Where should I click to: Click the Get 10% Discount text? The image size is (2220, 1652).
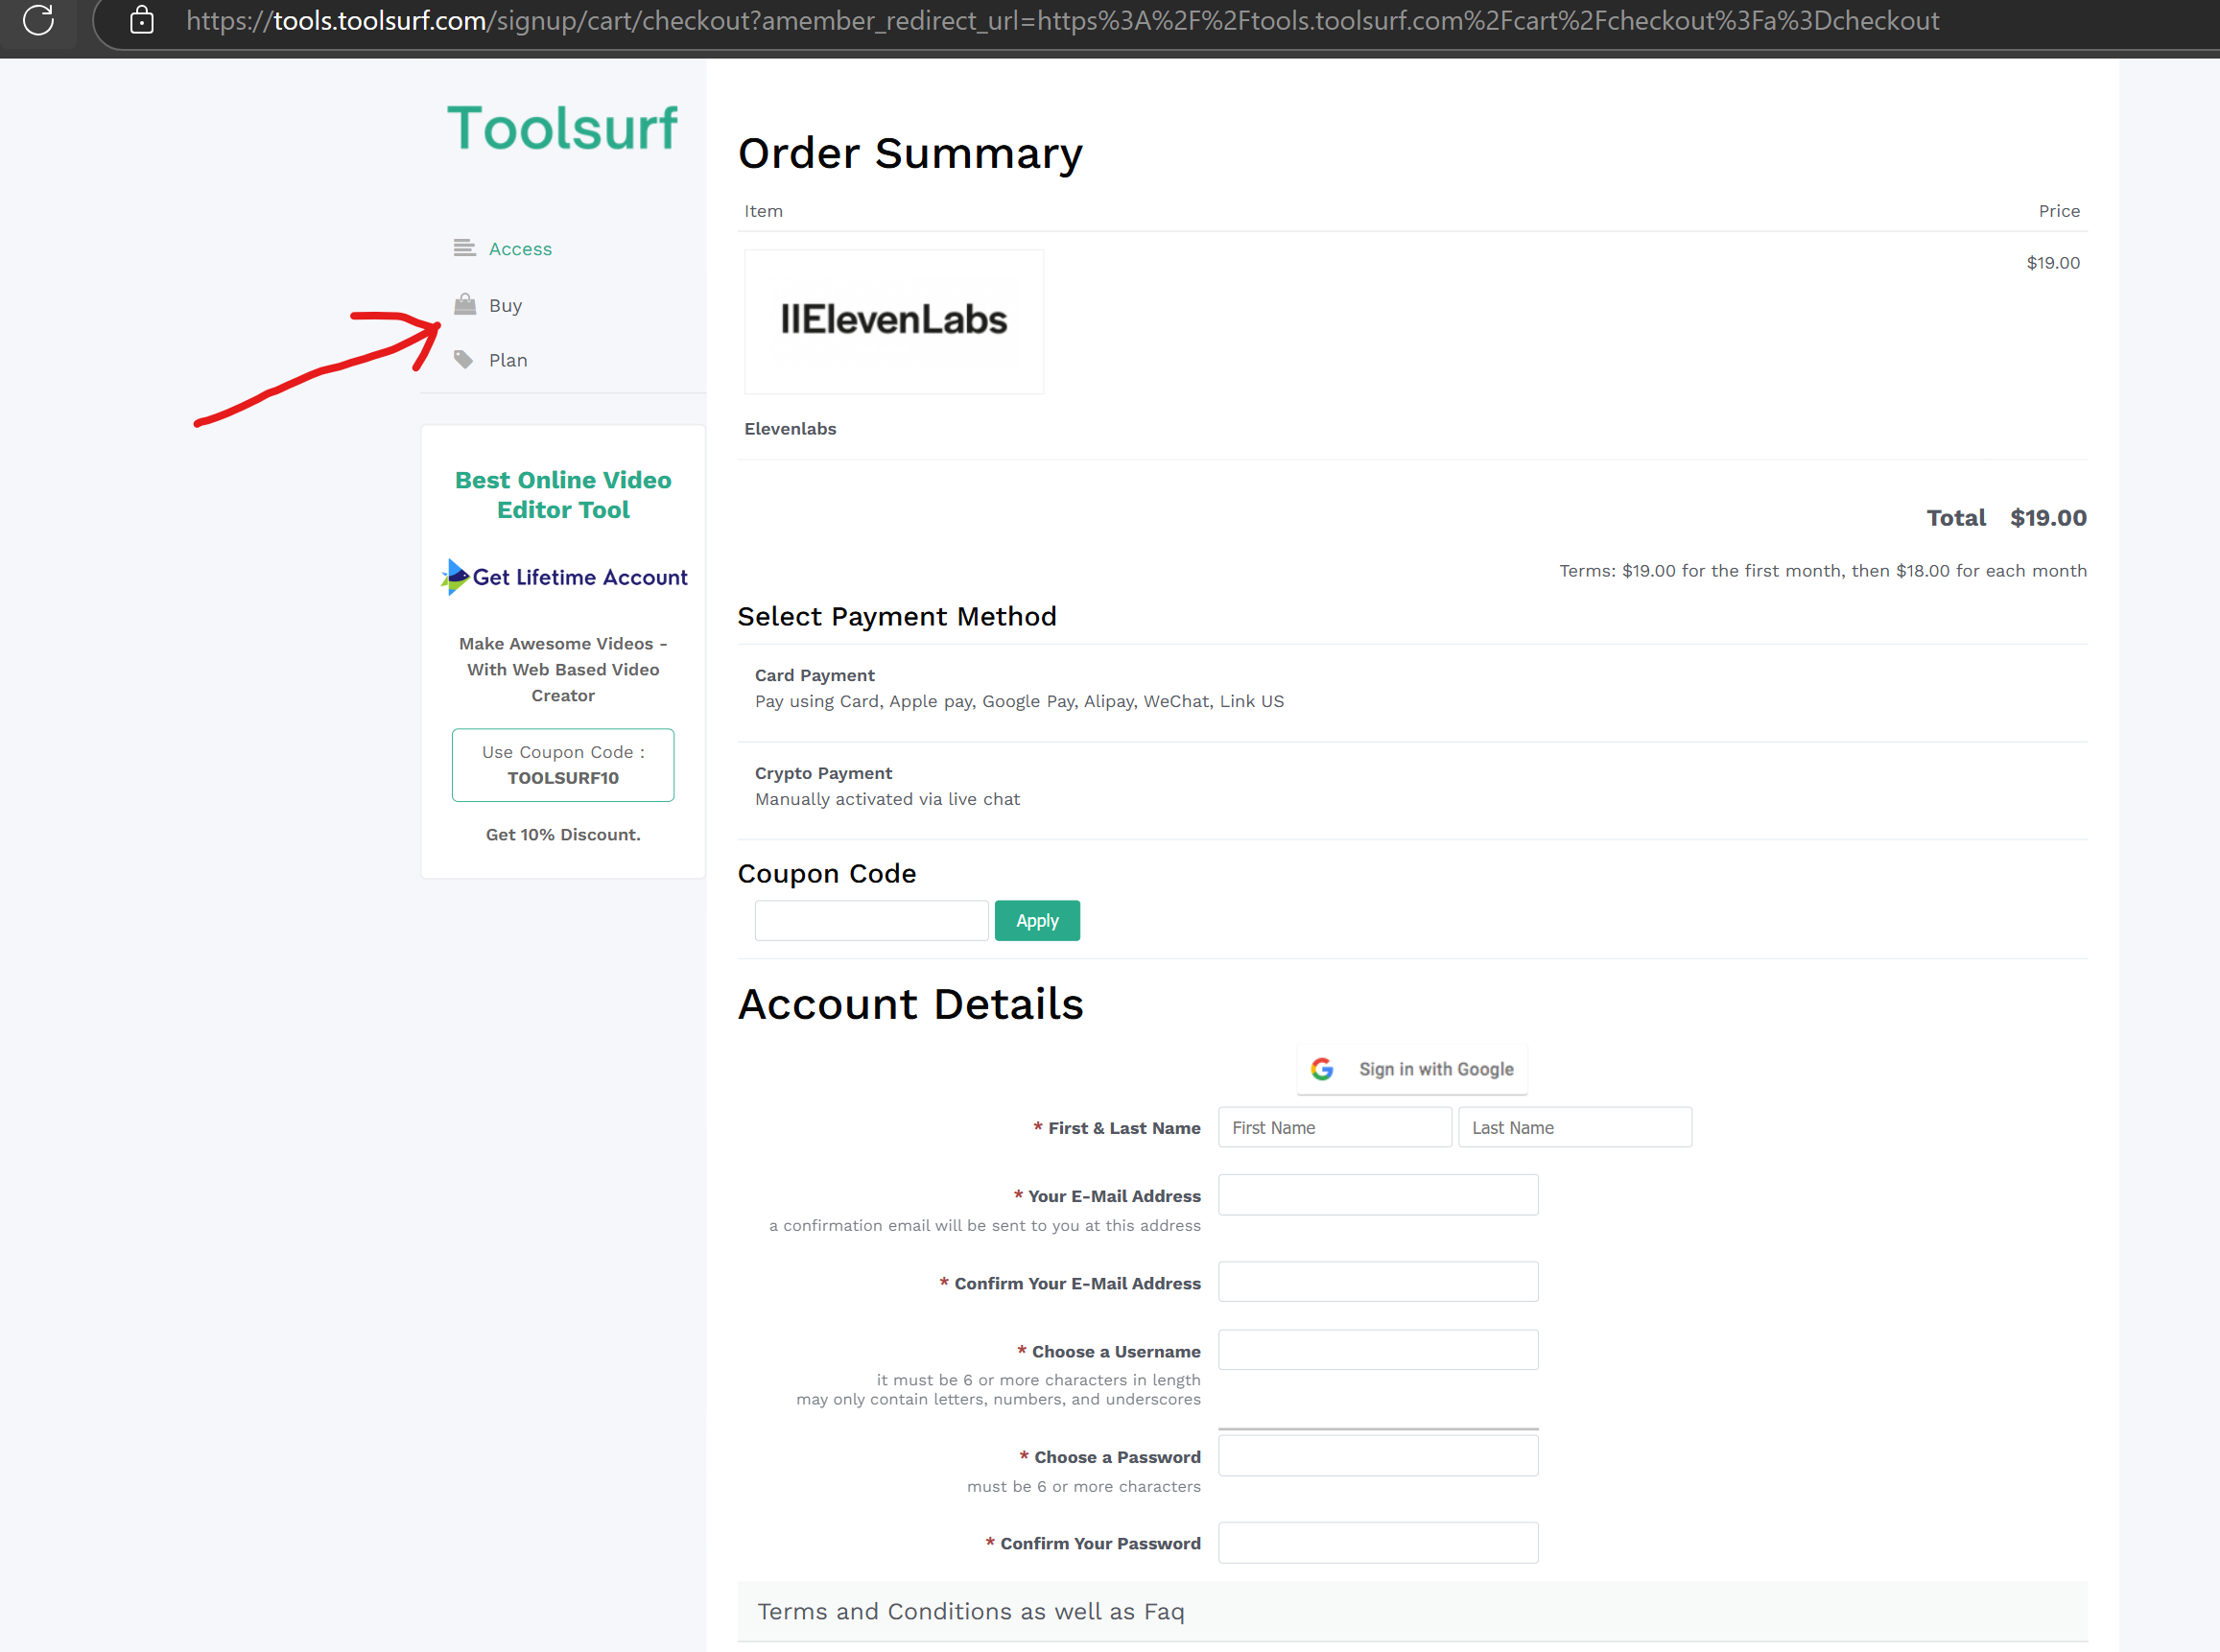click(563, 835)
